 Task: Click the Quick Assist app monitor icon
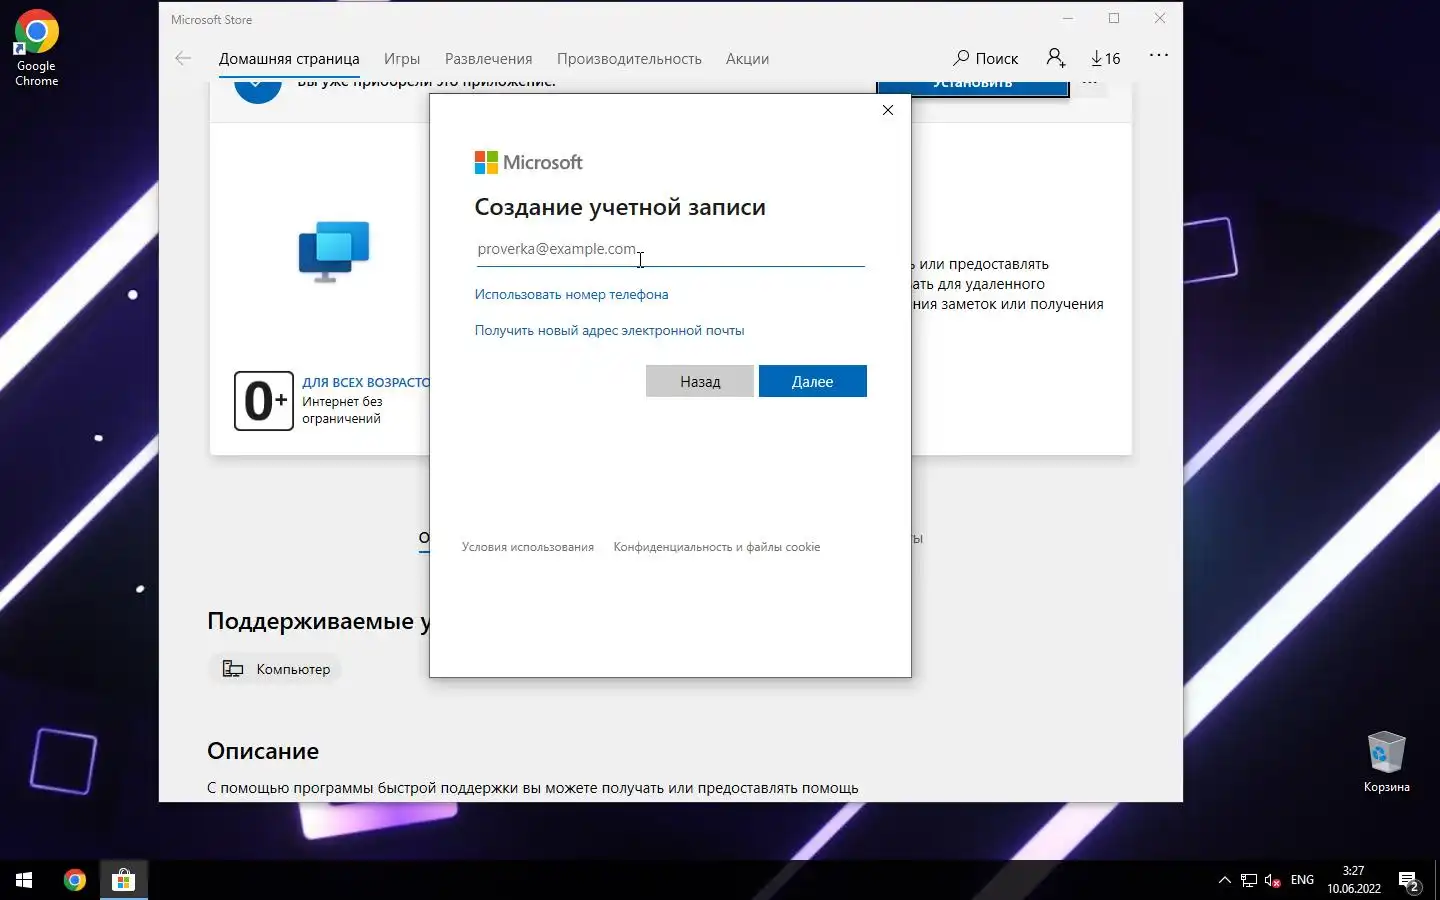(334, 251)
